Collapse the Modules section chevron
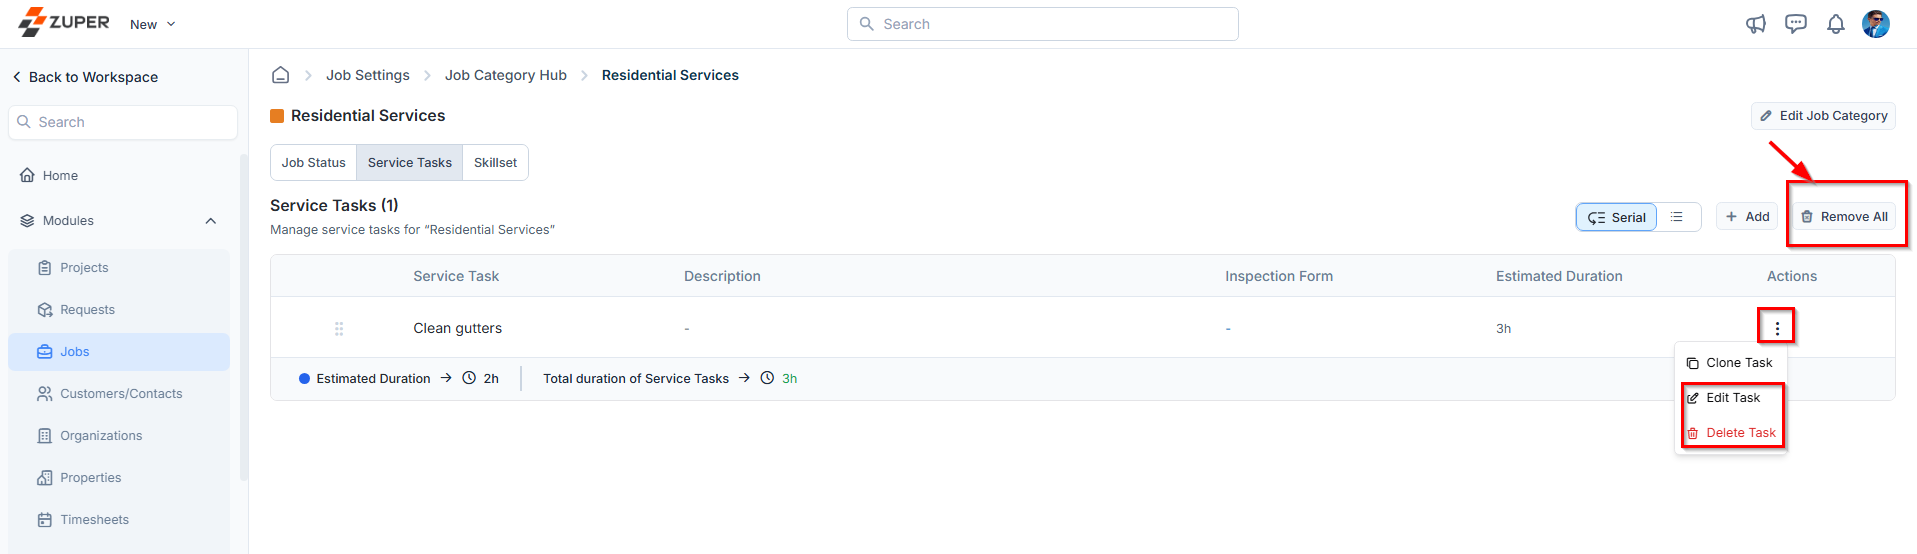Viewport: 1917px width, 554px height. tap(211, 221)
